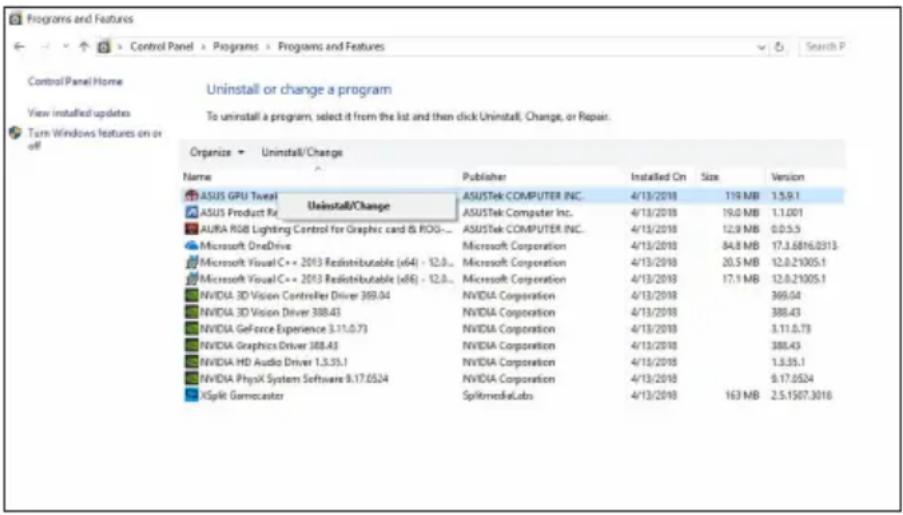
Task: Open Turn Windows features on or off
Action: 95,139
